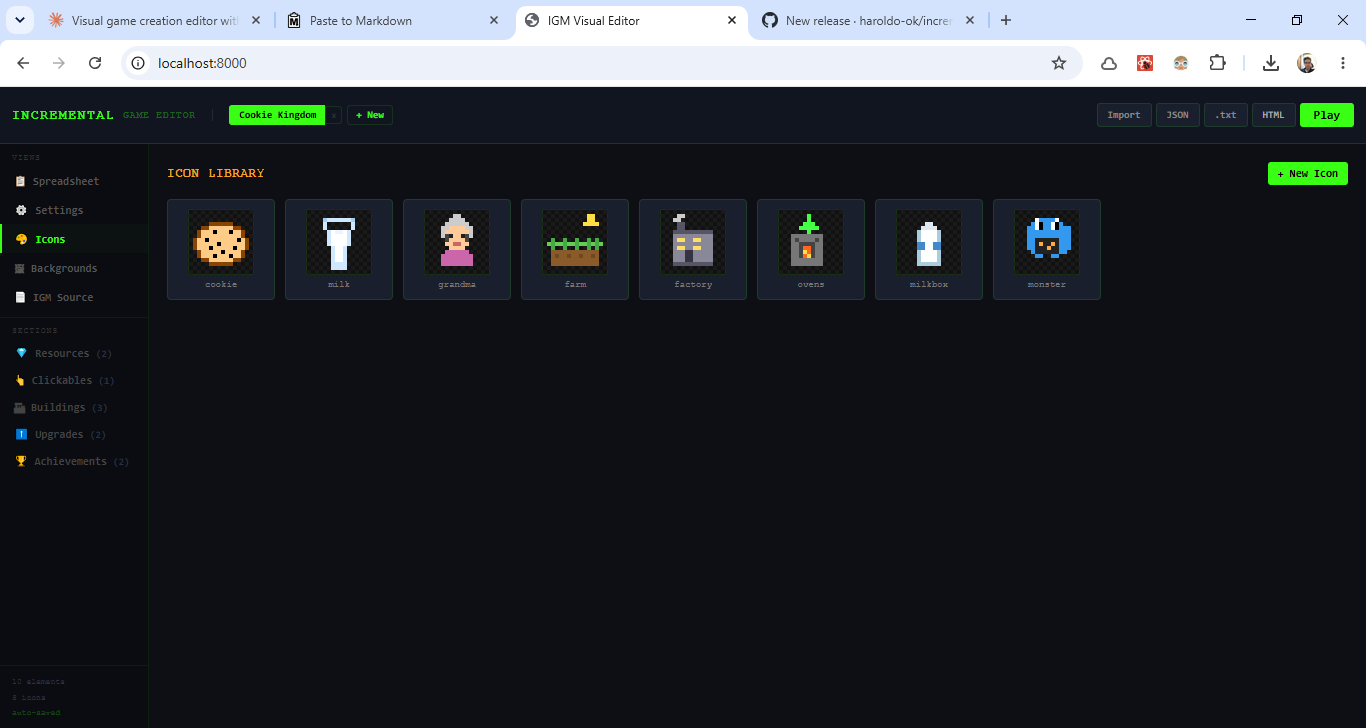Select the ovens icon card

click(x=811, y=249)
